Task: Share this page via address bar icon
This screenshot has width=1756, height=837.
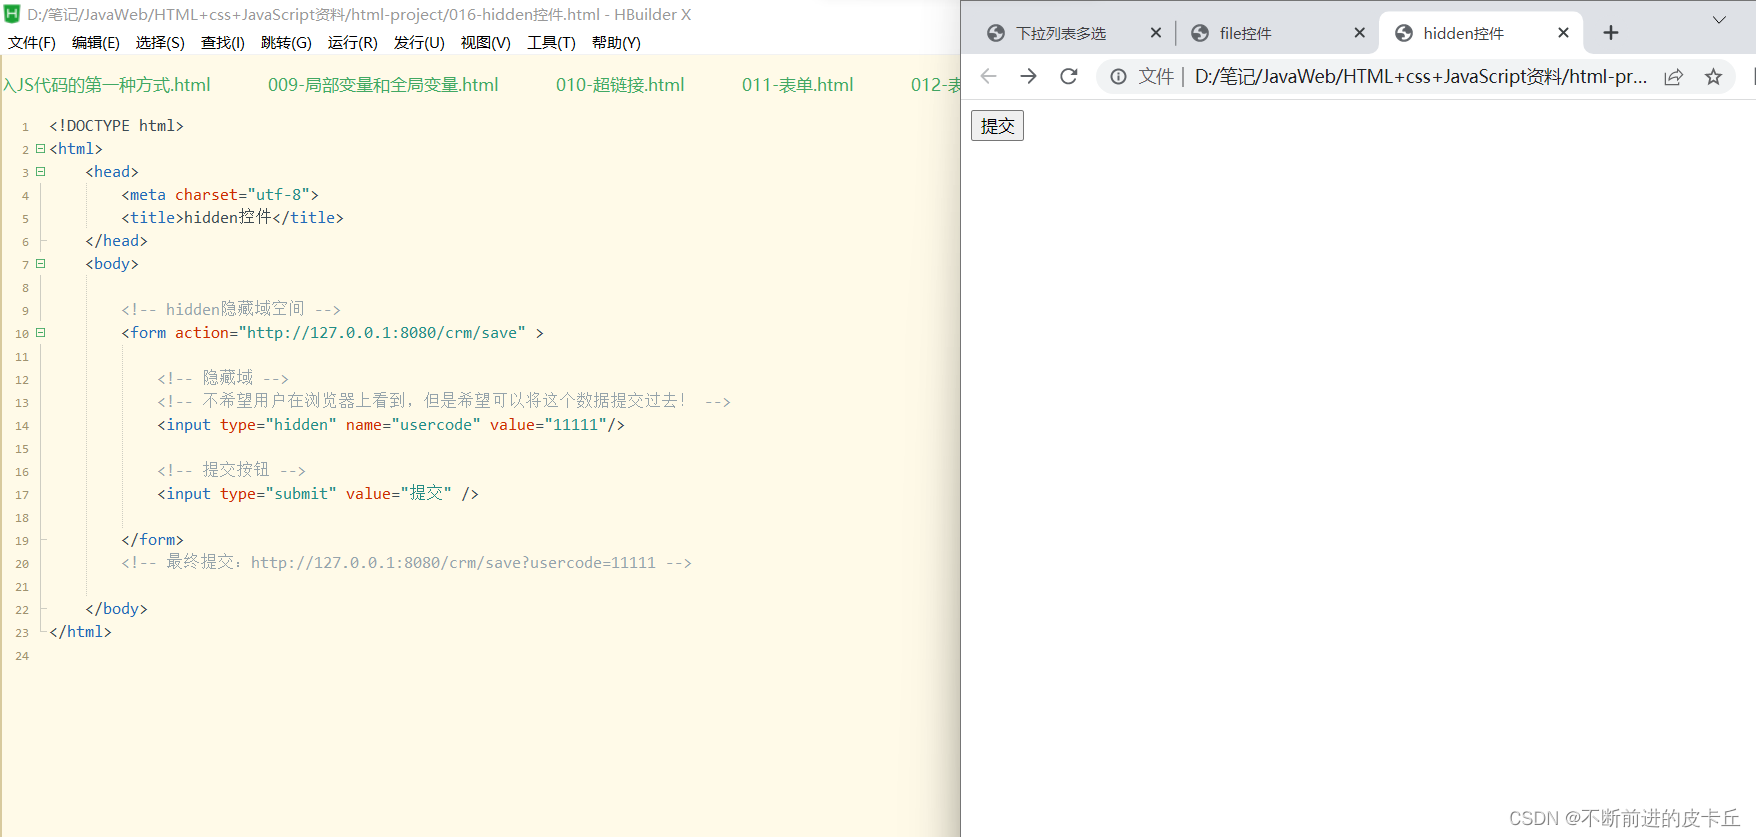Action: (x=1673, y=77)
